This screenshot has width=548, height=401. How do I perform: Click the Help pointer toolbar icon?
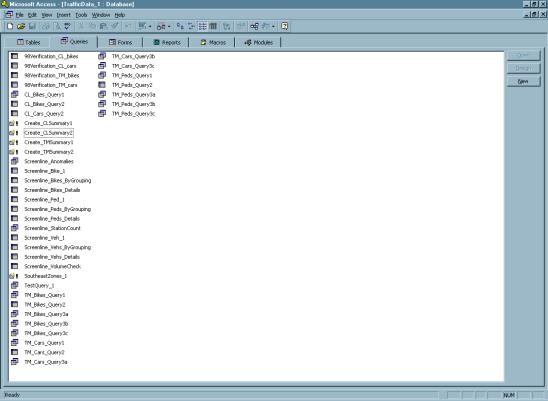click(x=284, y=26)
